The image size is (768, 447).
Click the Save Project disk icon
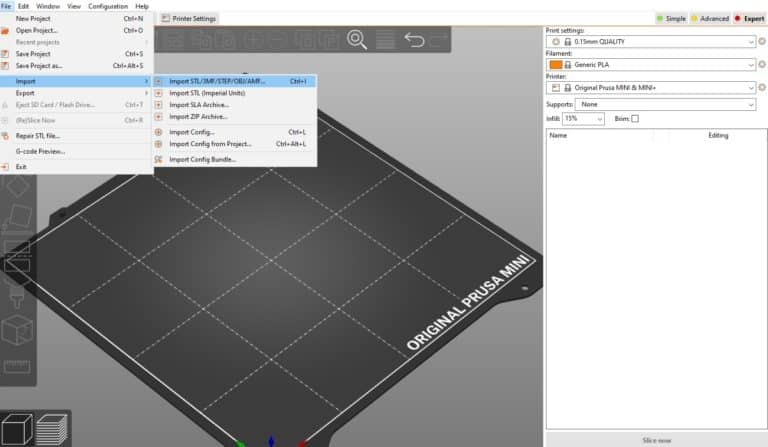pos(5,54)
